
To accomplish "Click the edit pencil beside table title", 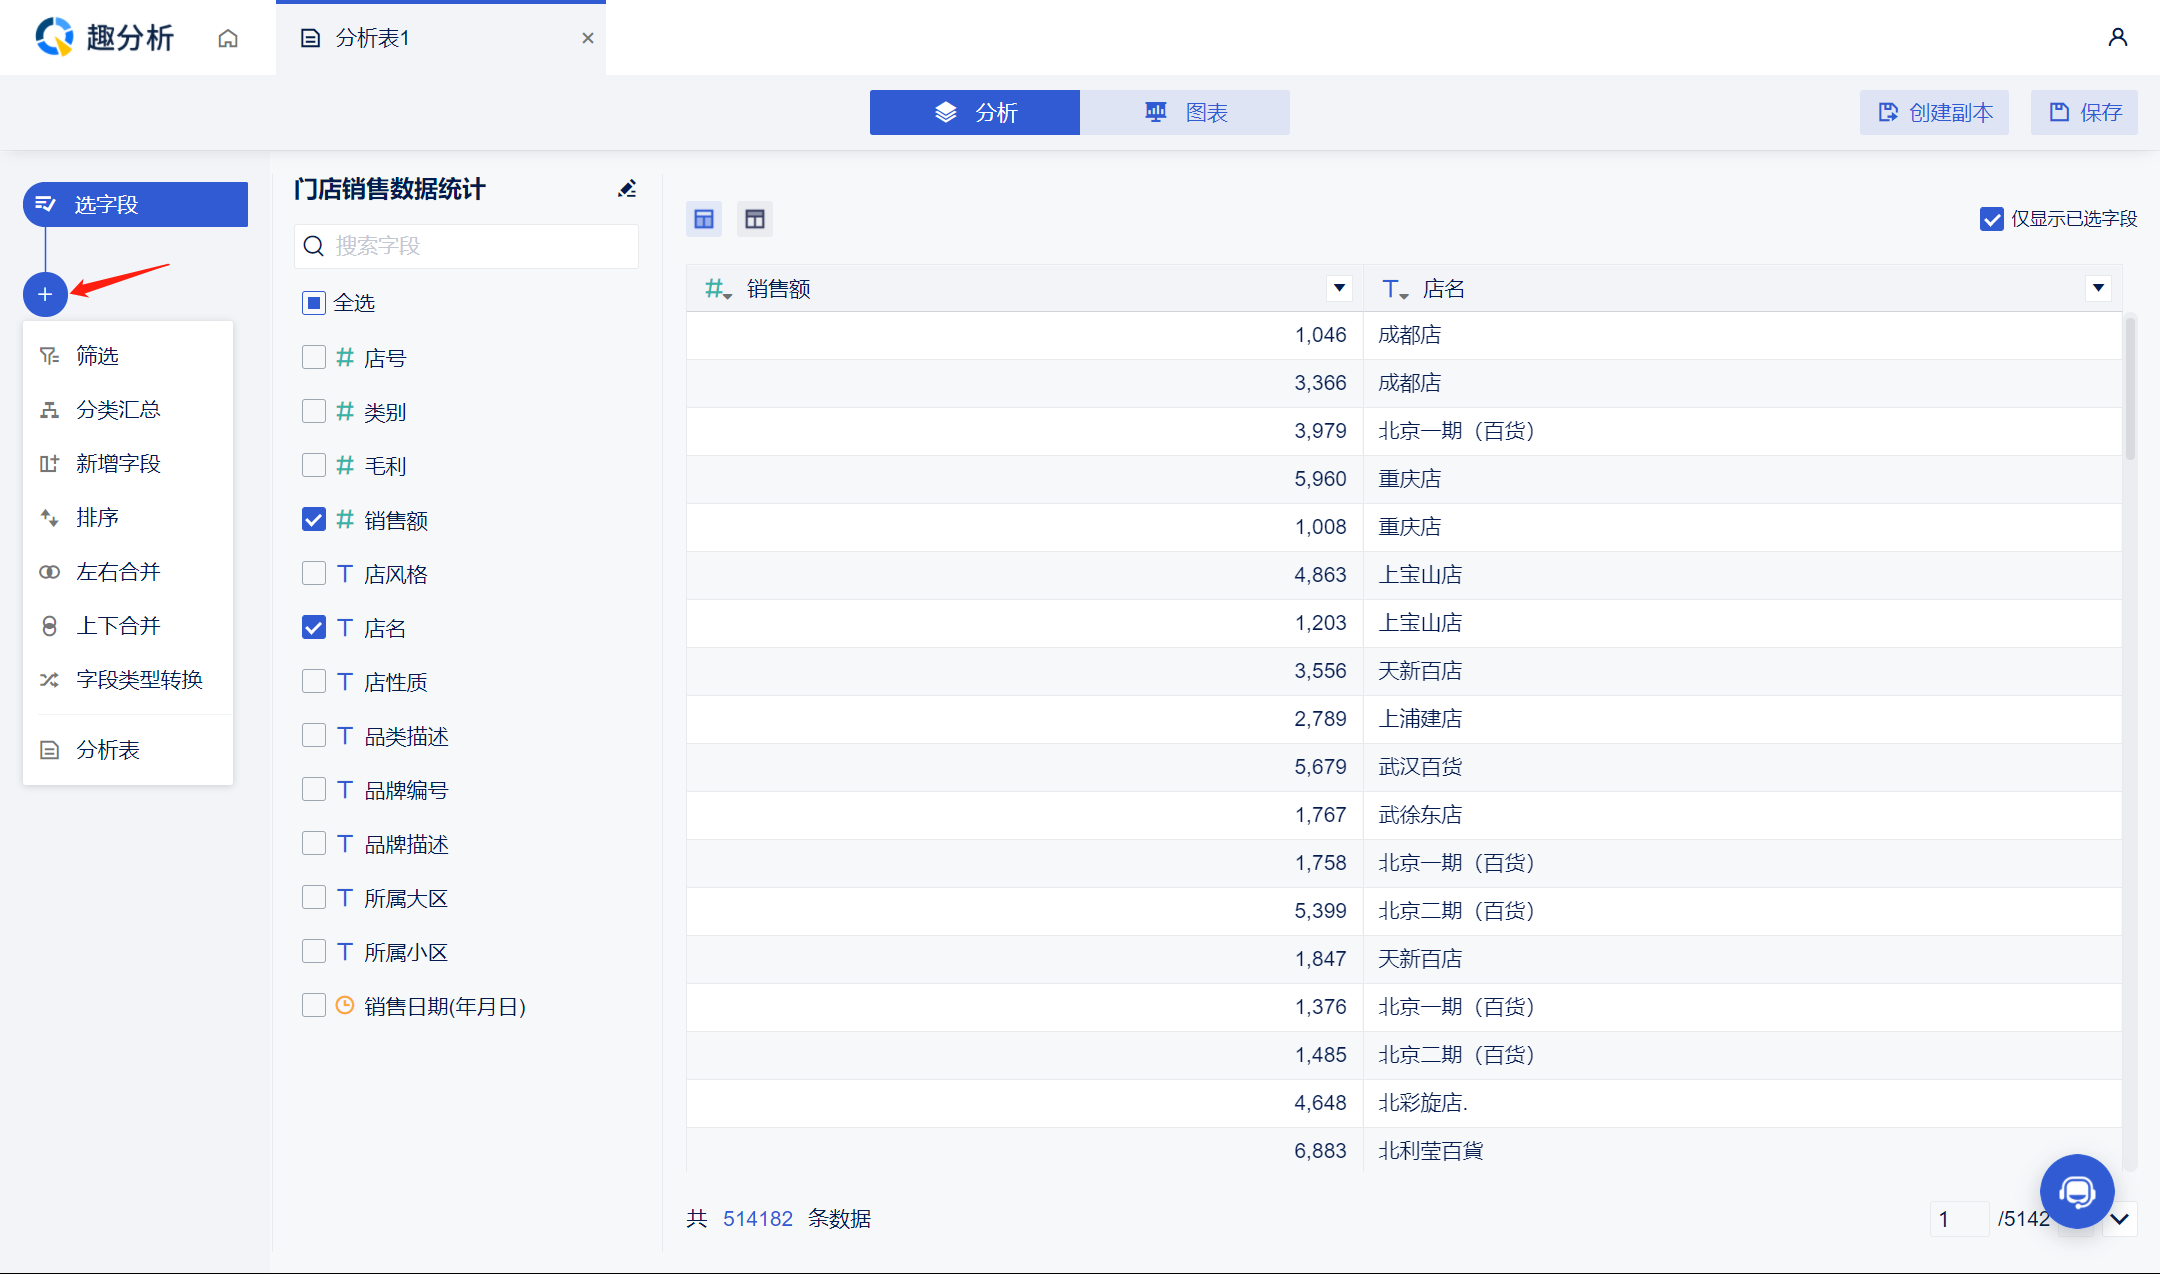I will [x=627, y=189].
